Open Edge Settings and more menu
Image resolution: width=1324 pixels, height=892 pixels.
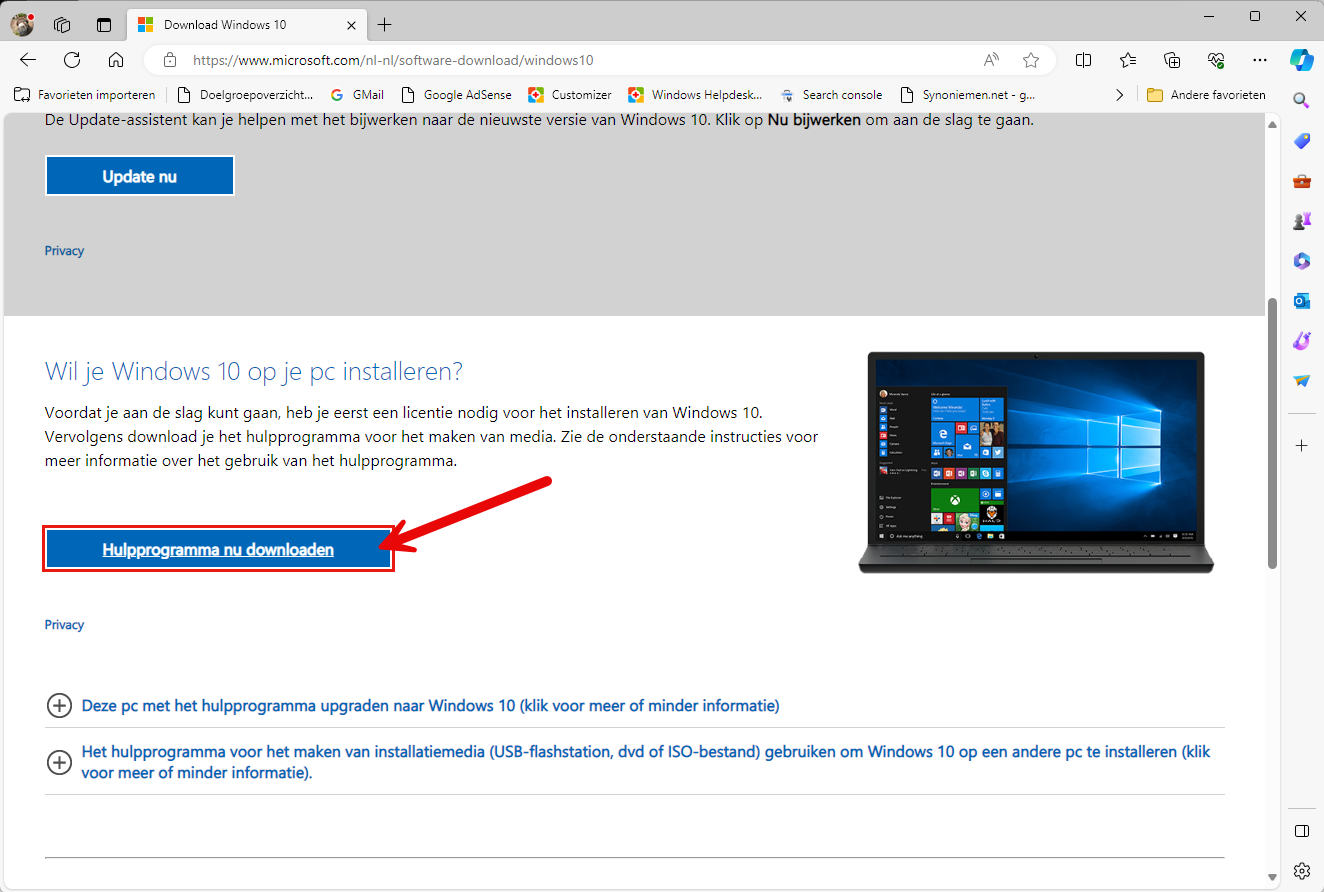(1260, 60)
